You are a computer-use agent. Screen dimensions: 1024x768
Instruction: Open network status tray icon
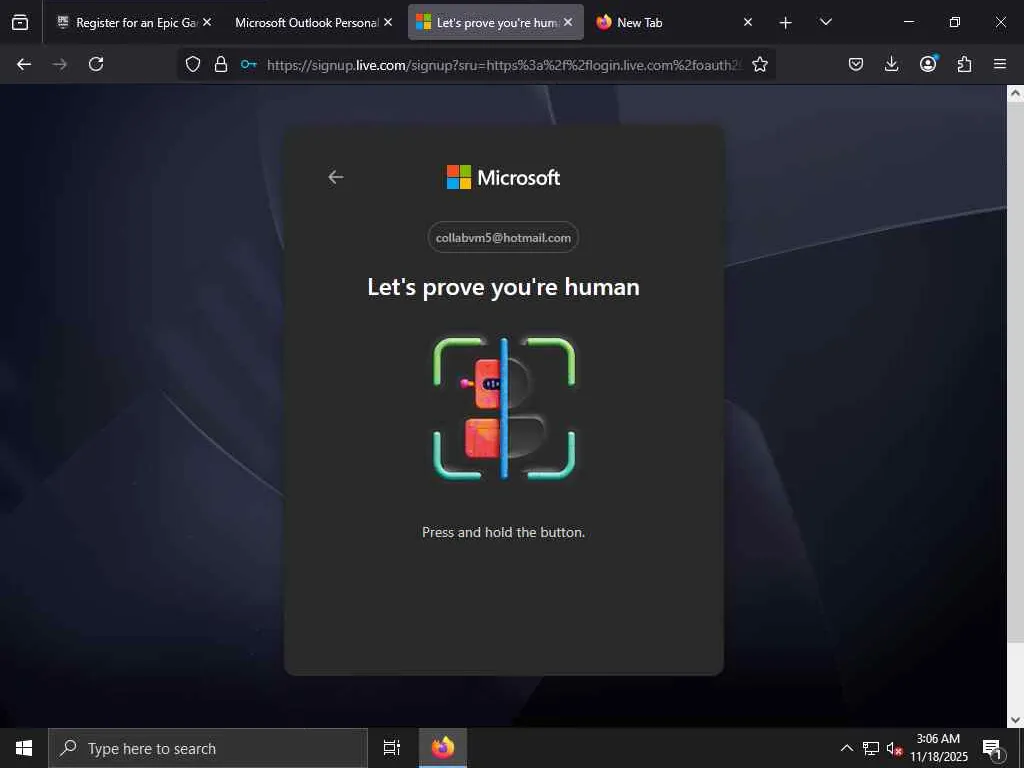[x=871, y=748]
